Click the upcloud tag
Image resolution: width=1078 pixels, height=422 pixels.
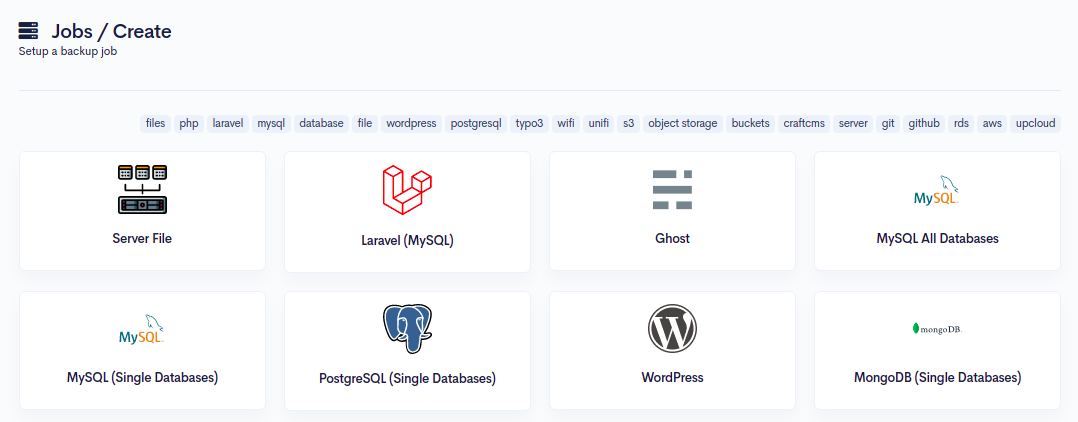[x=1035, y=124]
